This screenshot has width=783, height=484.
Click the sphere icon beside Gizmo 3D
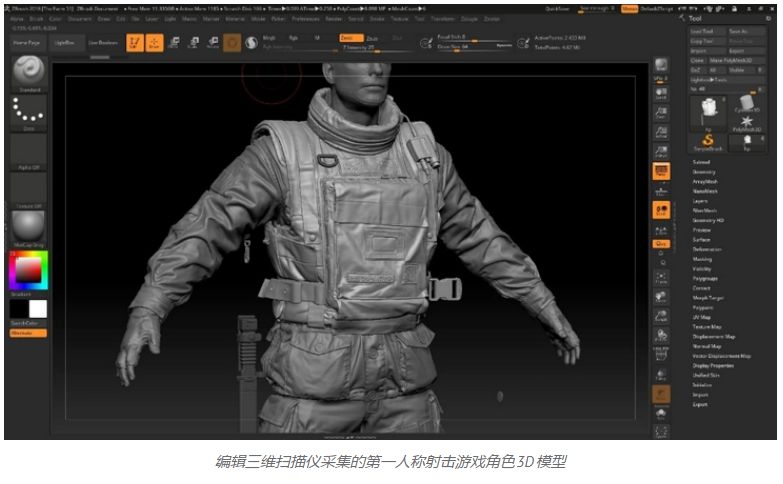pyautogui.click(x=252, y=43)
